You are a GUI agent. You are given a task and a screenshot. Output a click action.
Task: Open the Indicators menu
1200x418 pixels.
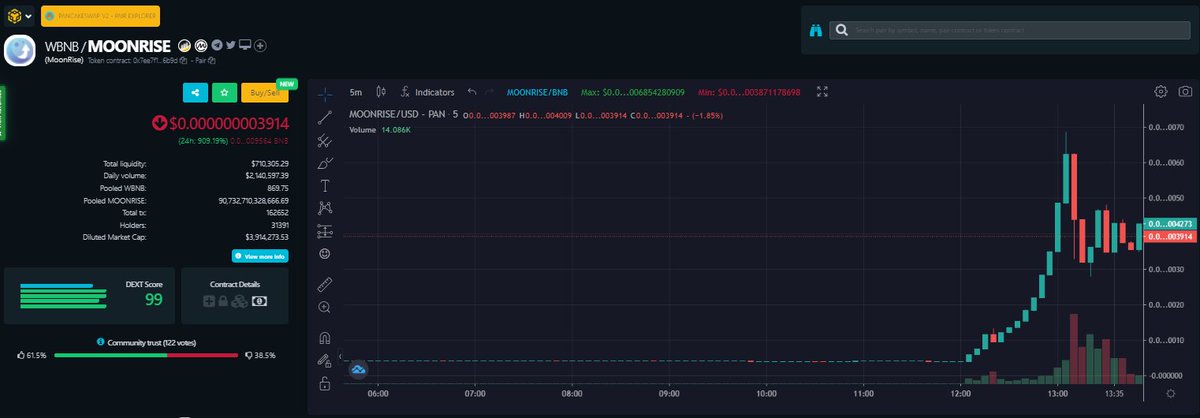click(427, 92)
